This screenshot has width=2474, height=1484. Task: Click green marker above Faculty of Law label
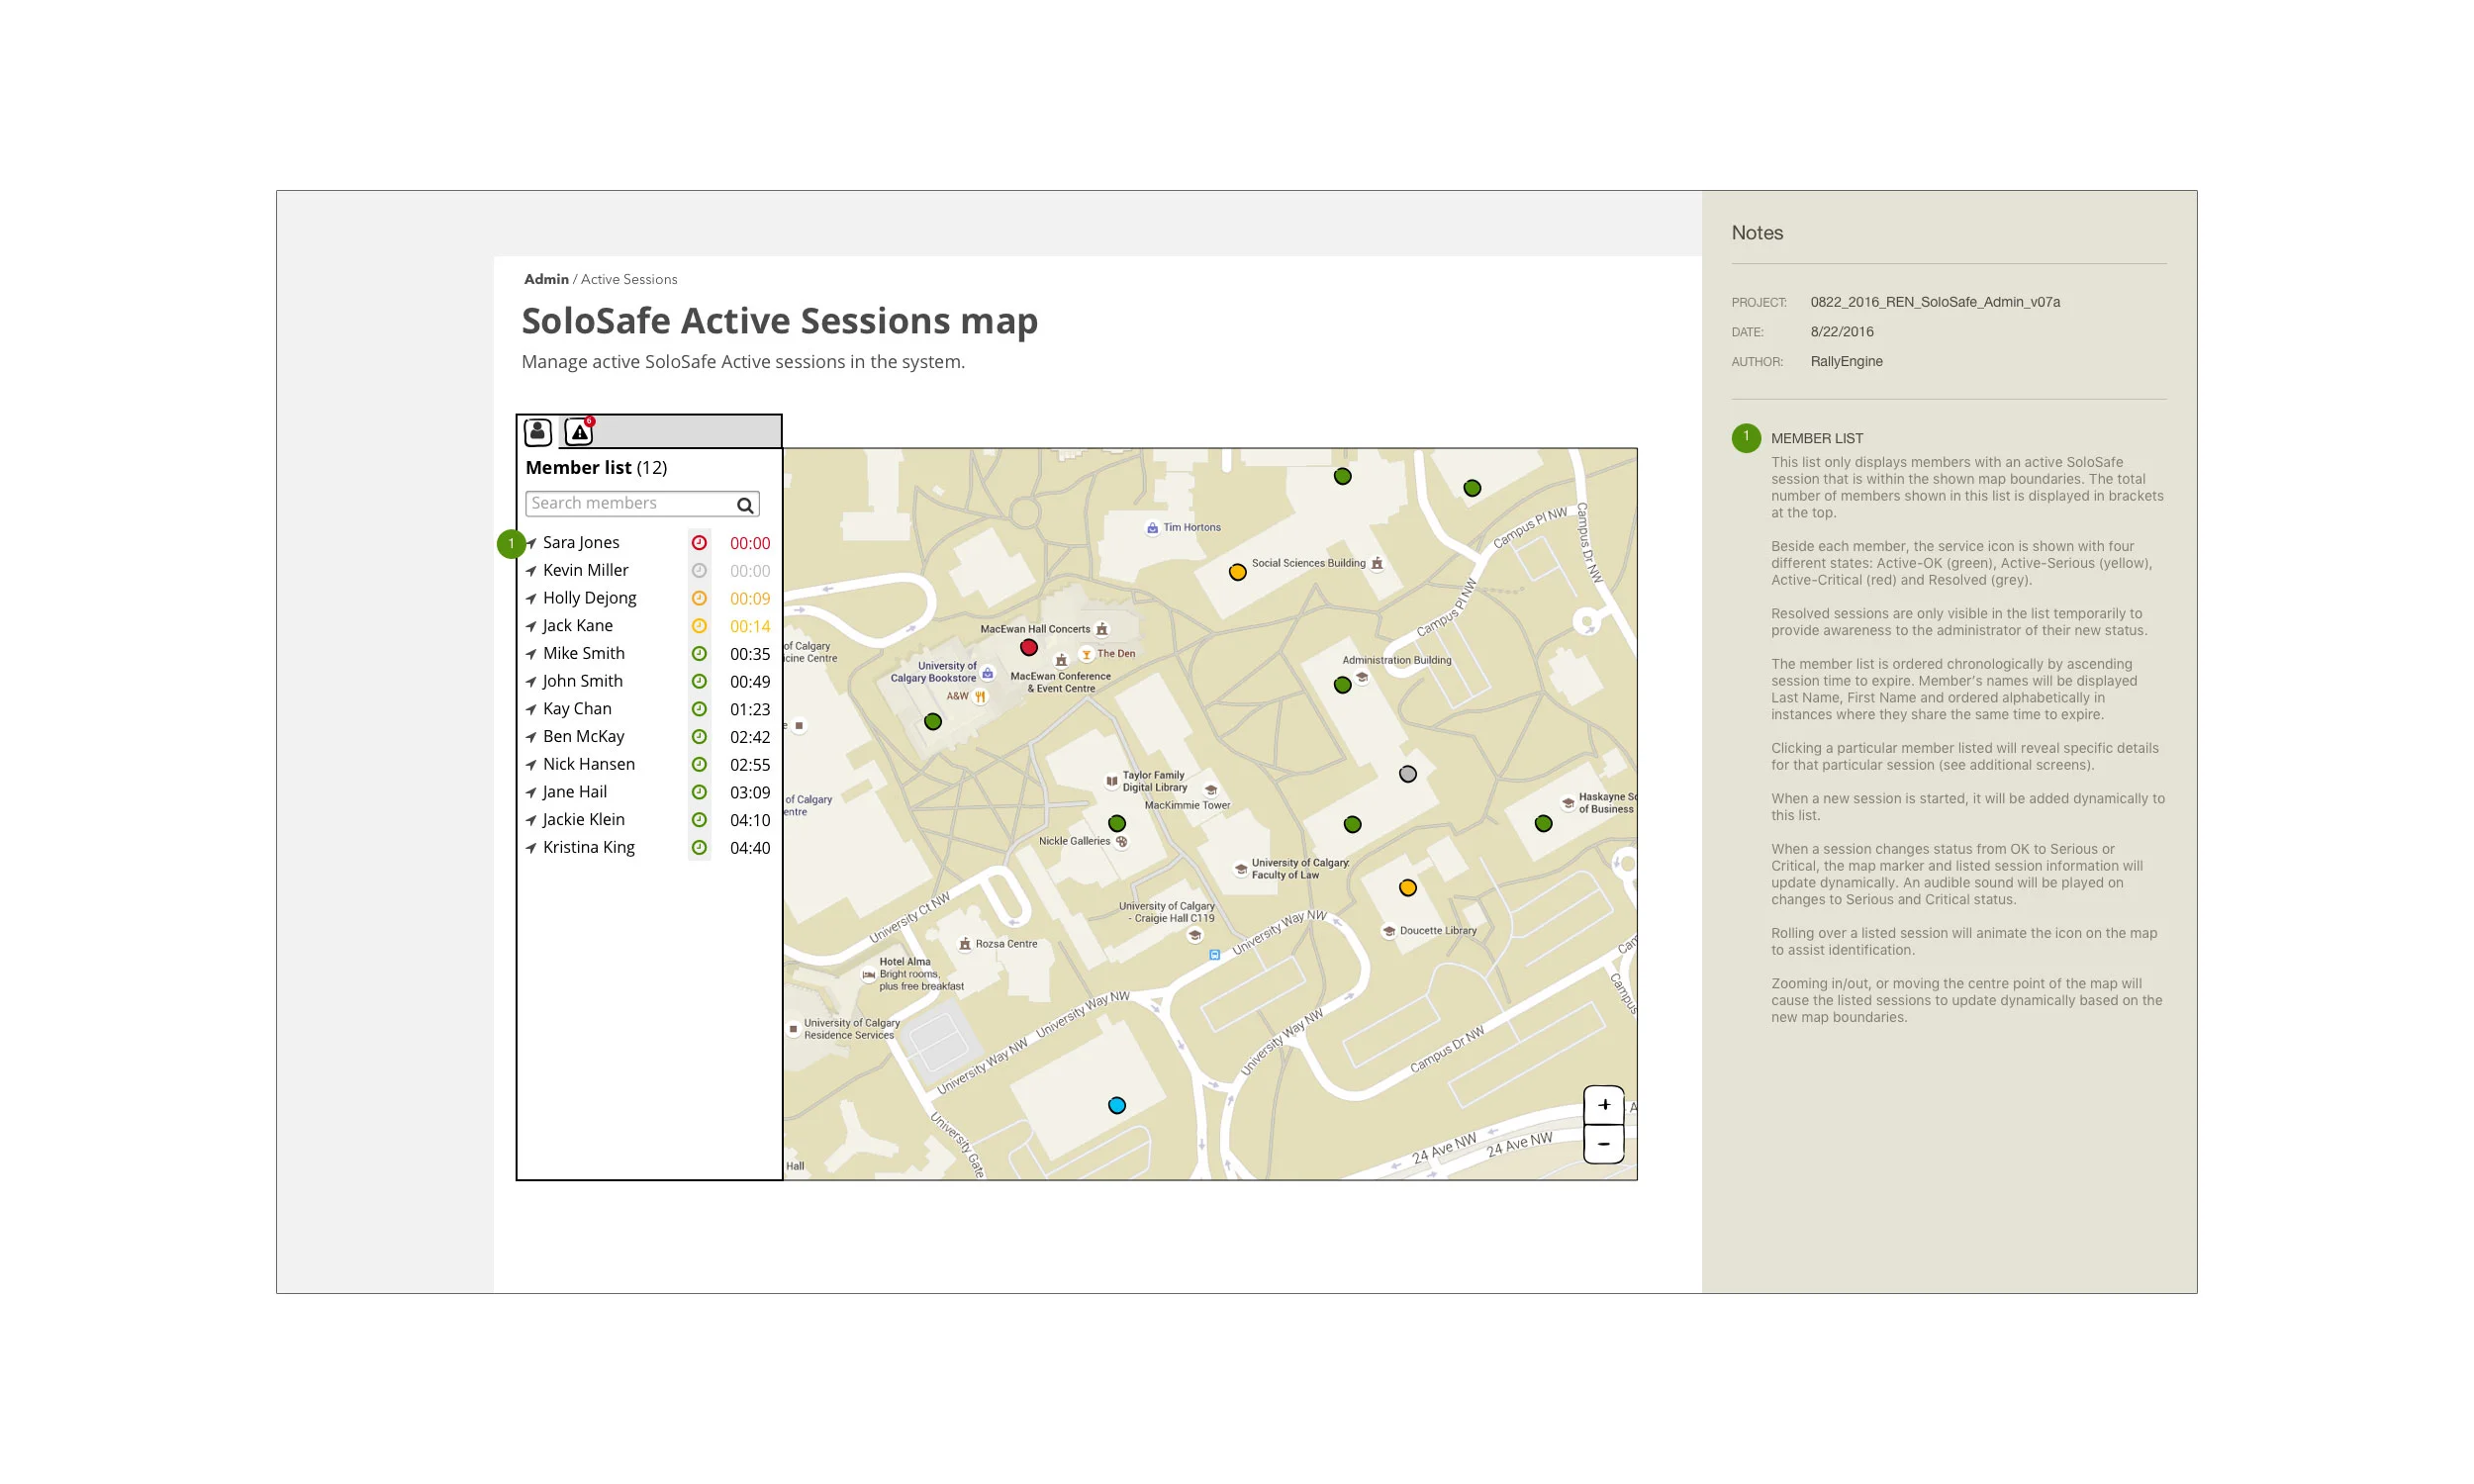1352,825
